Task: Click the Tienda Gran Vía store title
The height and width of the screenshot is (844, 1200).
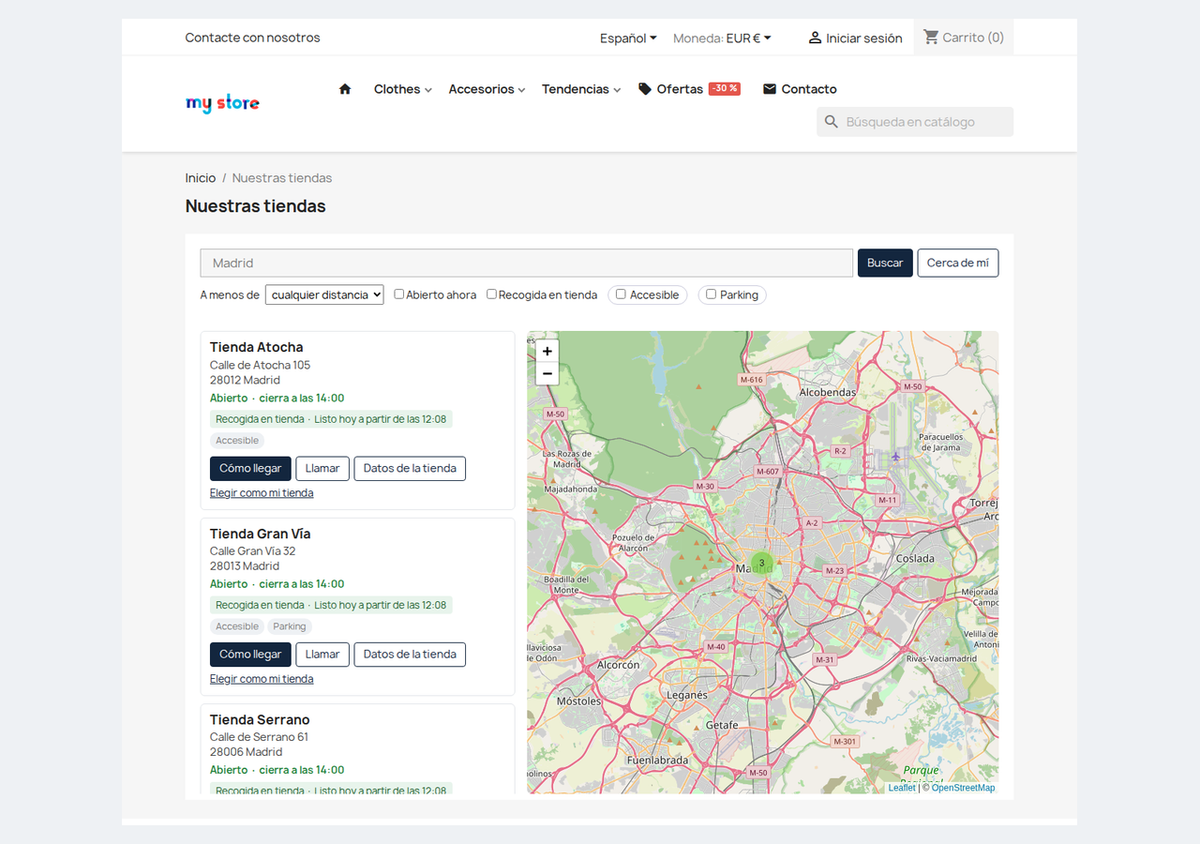Action: [260, 533]
